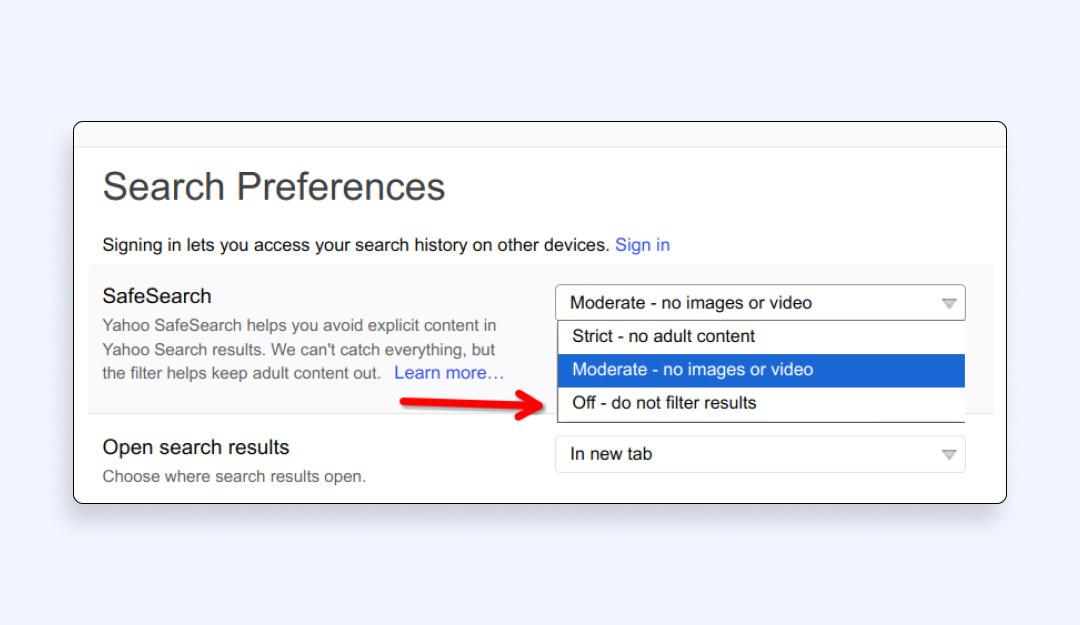Click the SafeSearch dropdown arrow
The height and width of the screenshot is (625, 1080).
tap(949, 304)
